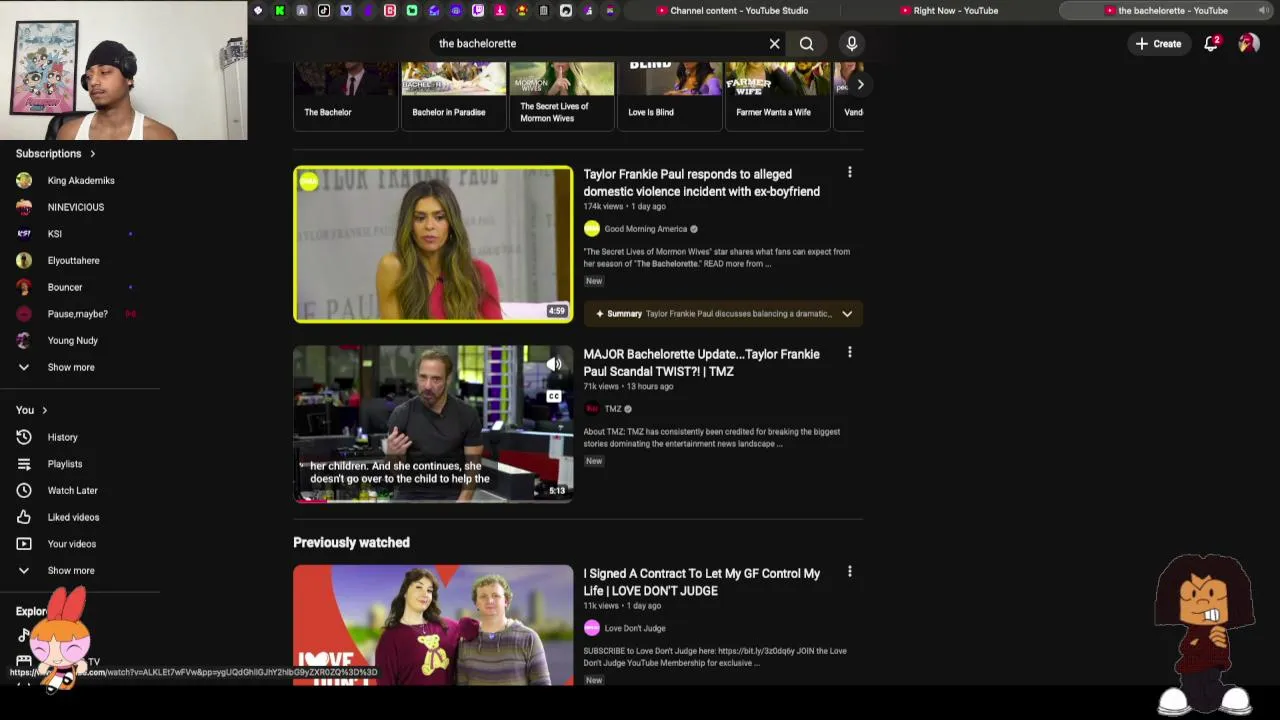Click the Create button

tap(1158, 44)
